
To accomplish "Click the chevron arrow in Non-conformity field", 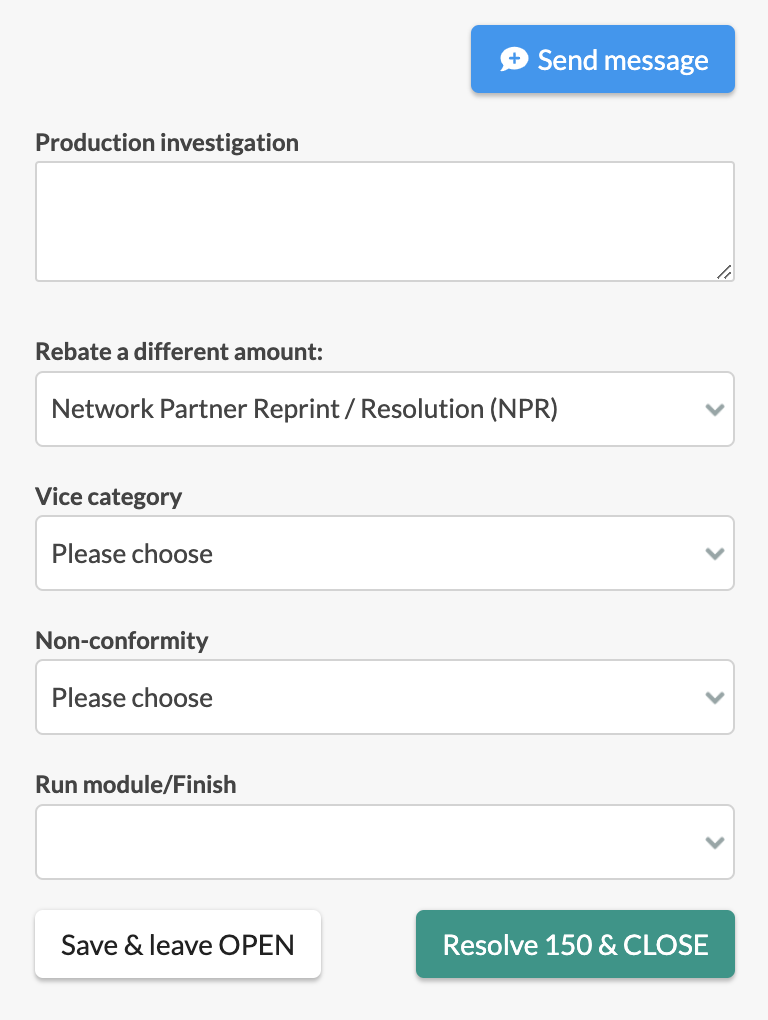I will 715,698.
